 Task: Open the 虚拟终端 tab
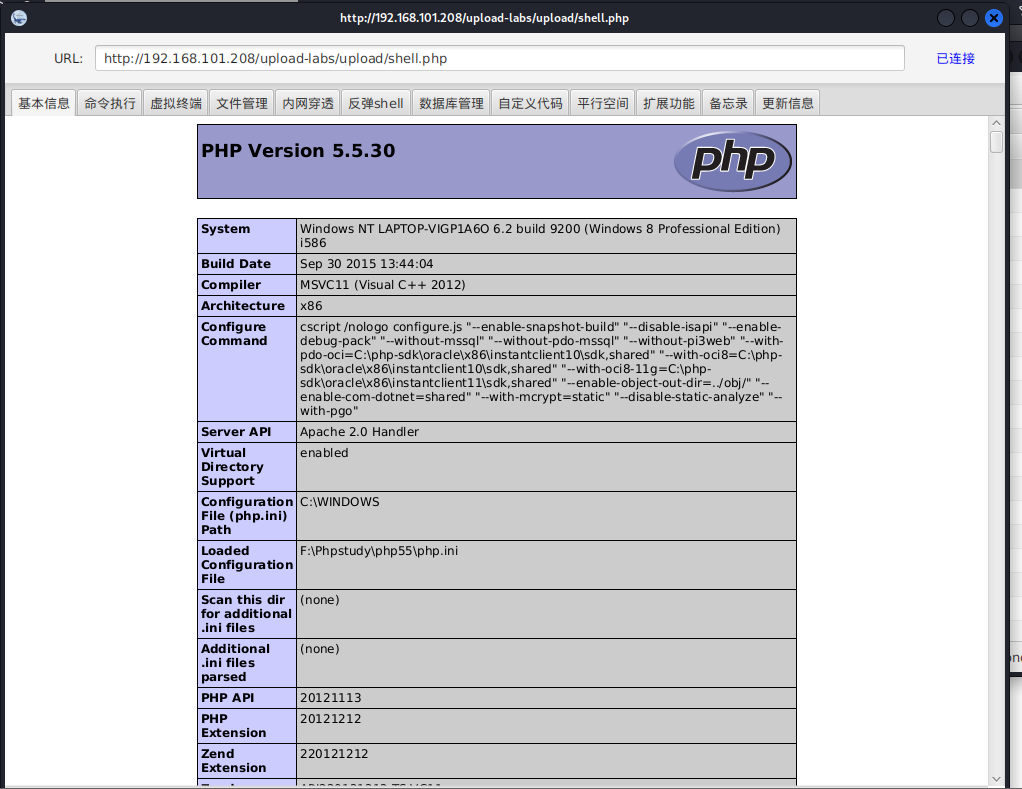click(175, 104)
